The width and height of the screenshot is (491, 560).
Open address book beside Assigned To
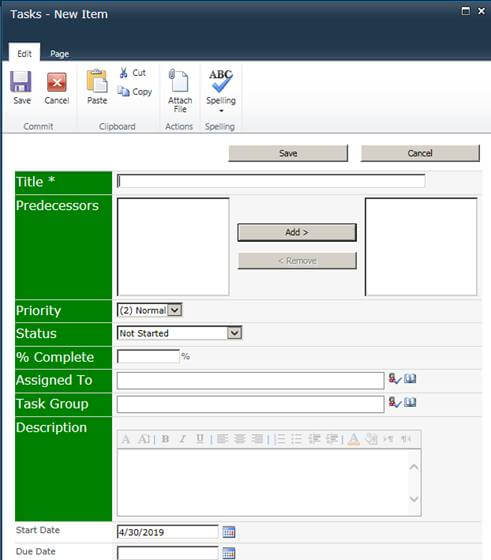click(410, 378)
